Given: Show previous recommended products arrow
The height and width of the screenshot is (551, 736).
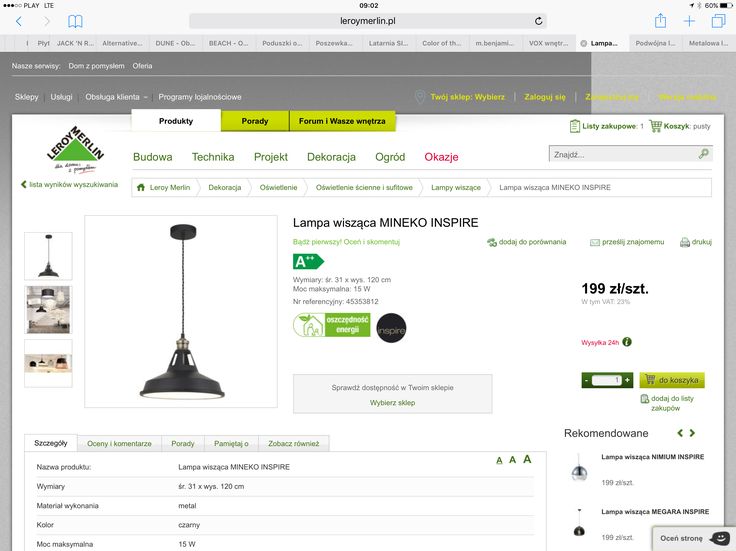Looking at the screenshot, I should (x=680, y=433).
